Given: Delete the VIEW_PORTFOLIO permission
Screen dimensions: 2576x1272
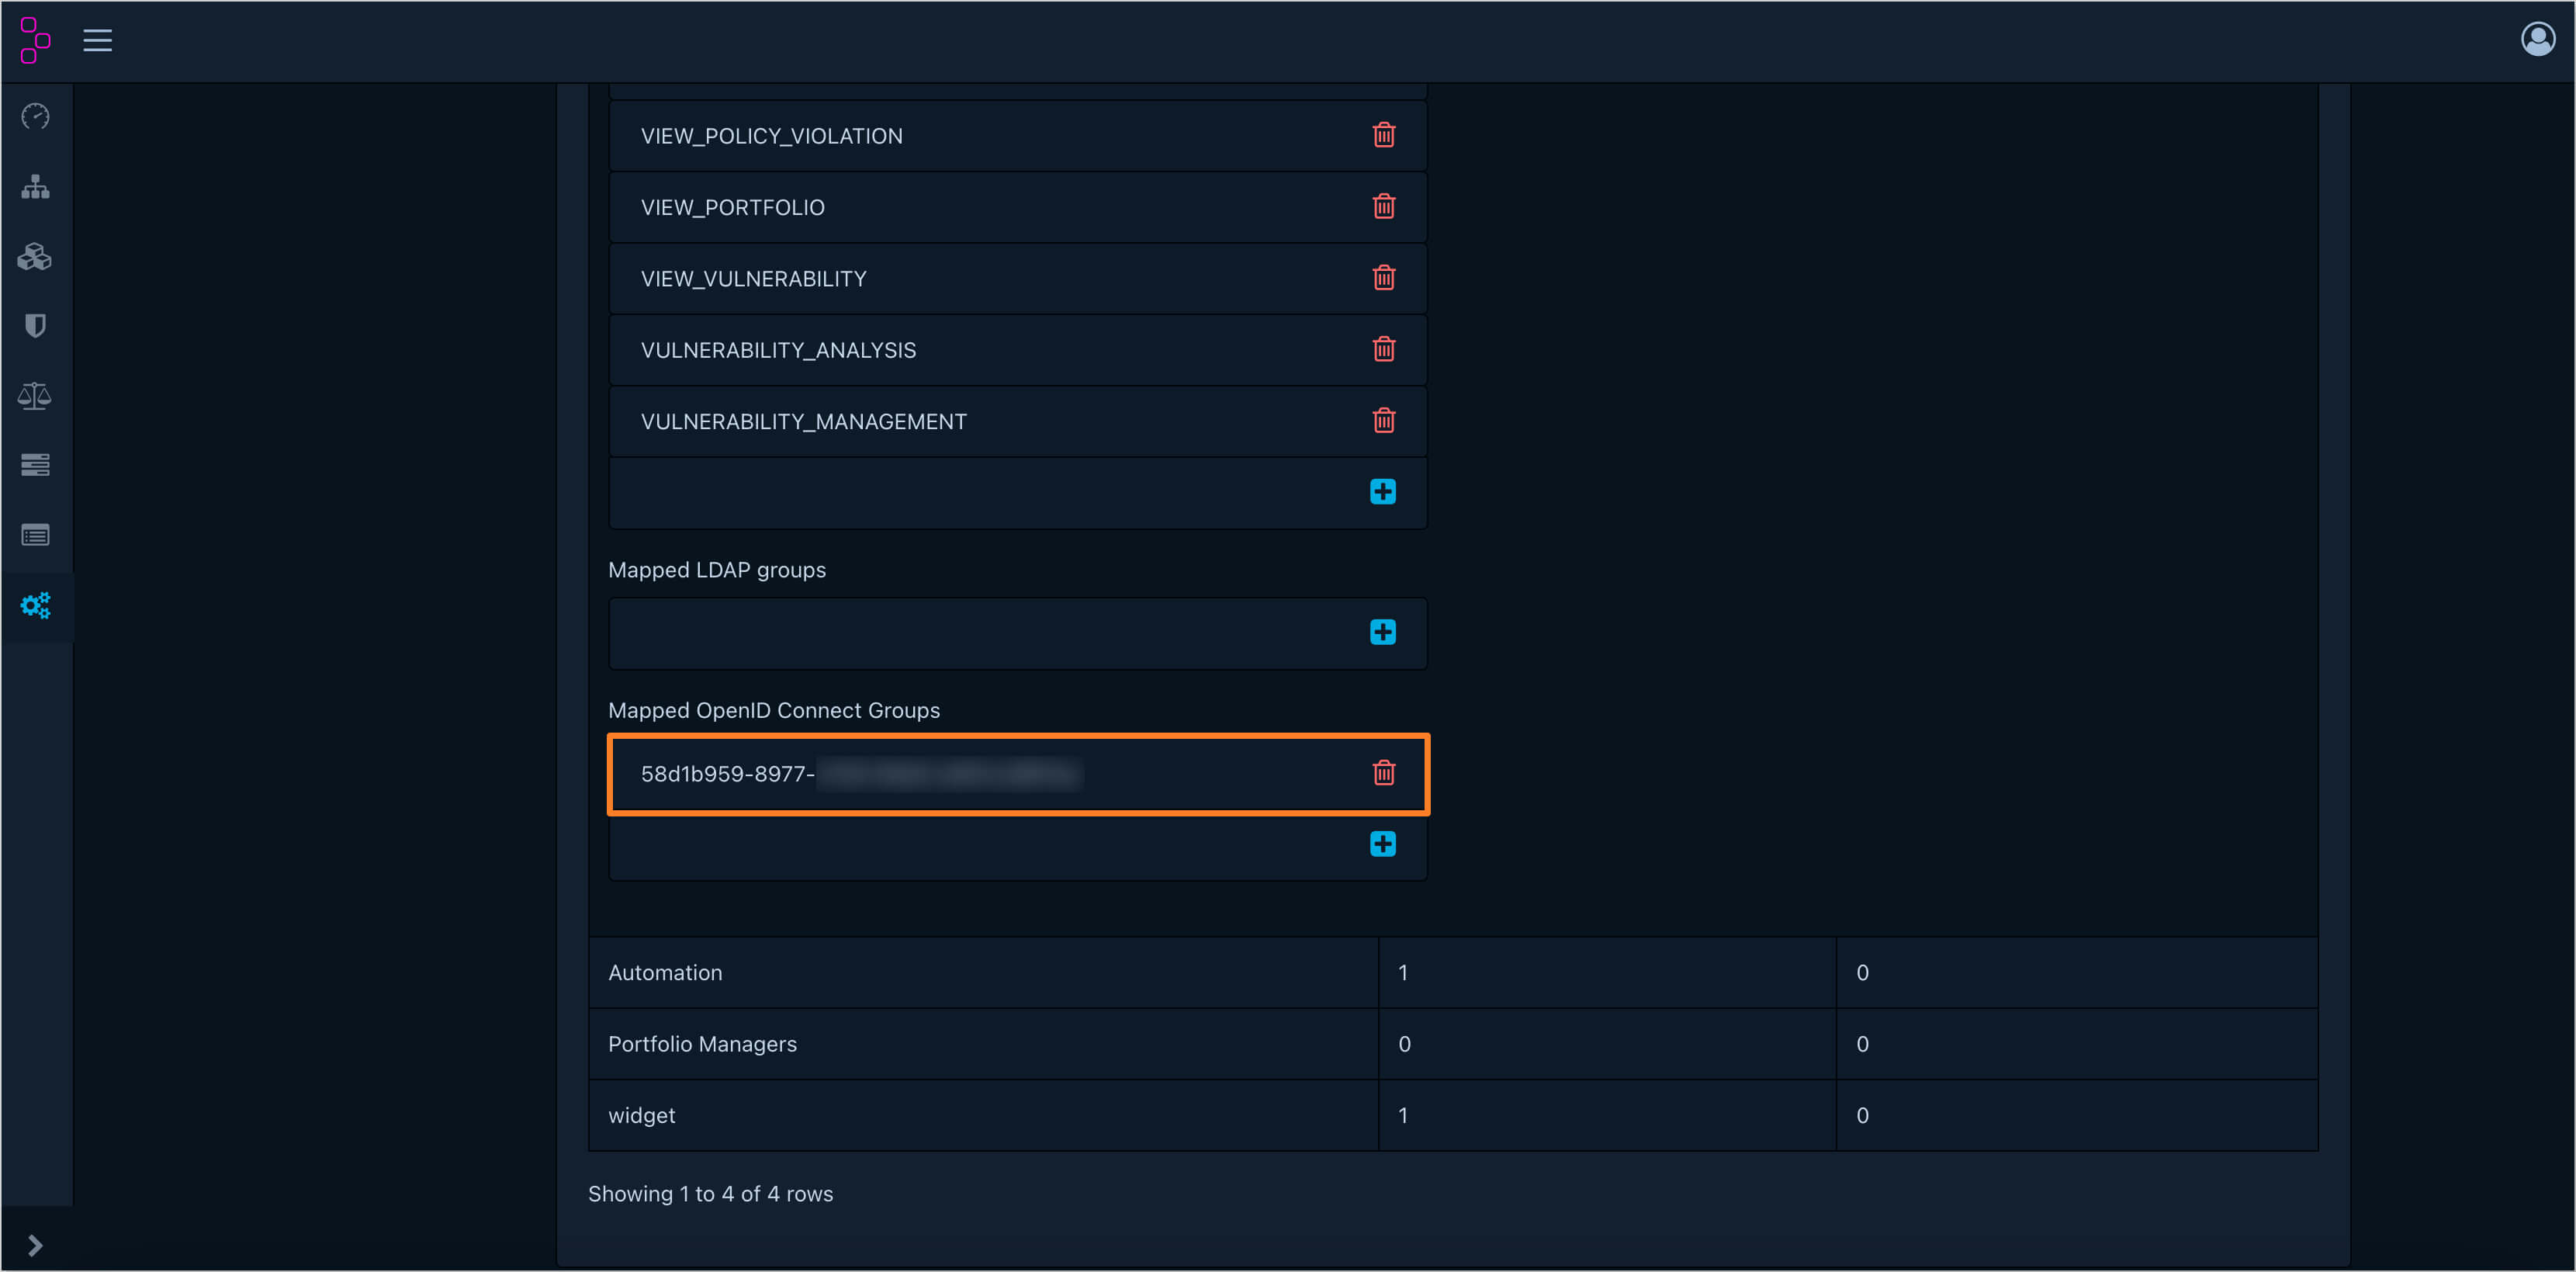Looking at the screenshot, I should [x=1383, y=207].
